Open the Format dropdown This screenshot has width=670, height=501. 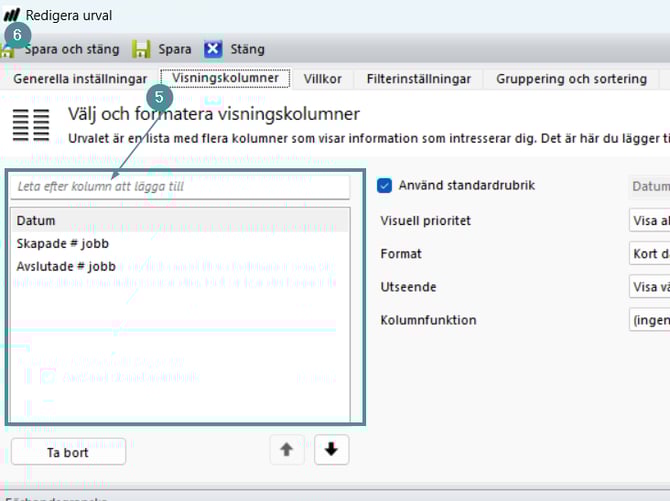(x=649, y=254)
